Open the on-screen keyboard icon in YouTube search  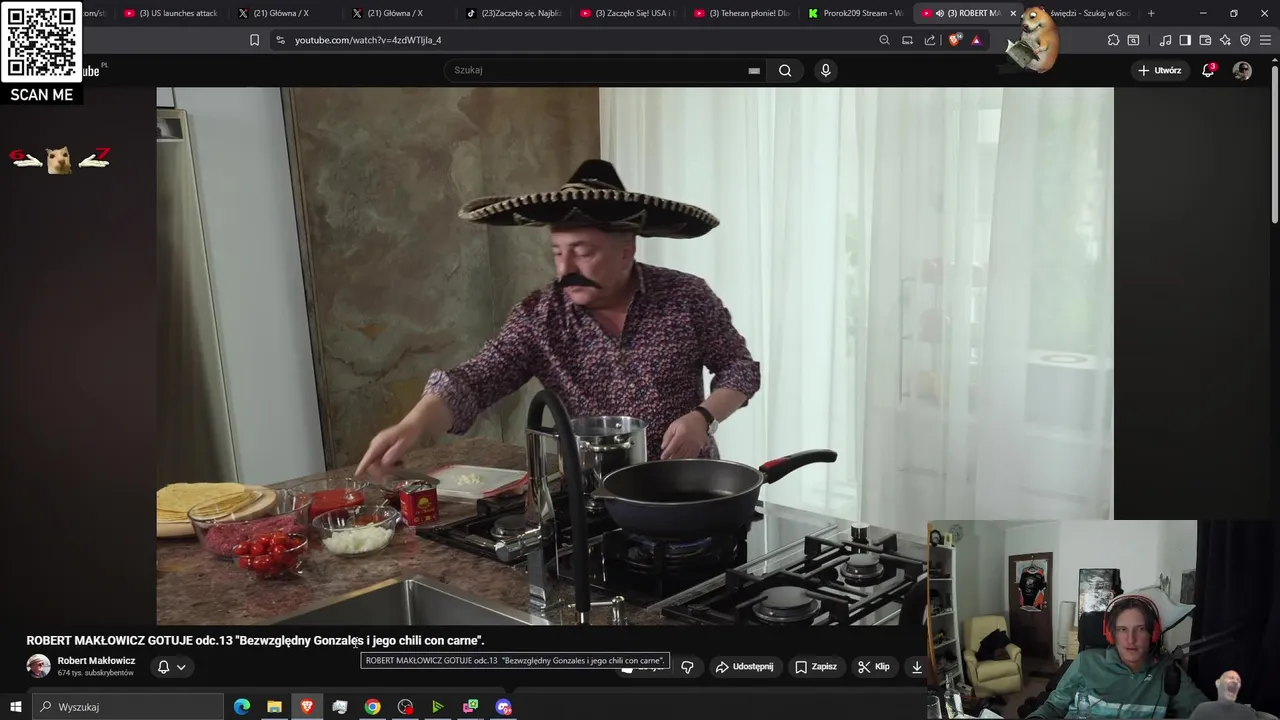754,71
